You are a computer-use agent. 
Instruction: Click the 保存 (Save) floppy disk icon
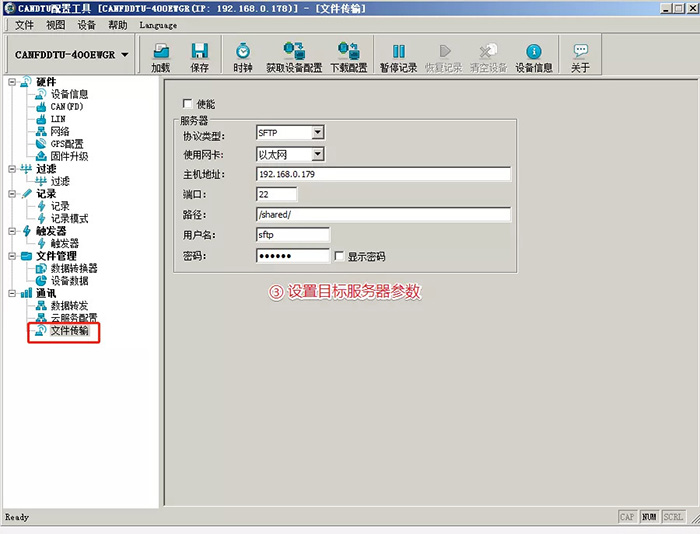coord(199,51)
